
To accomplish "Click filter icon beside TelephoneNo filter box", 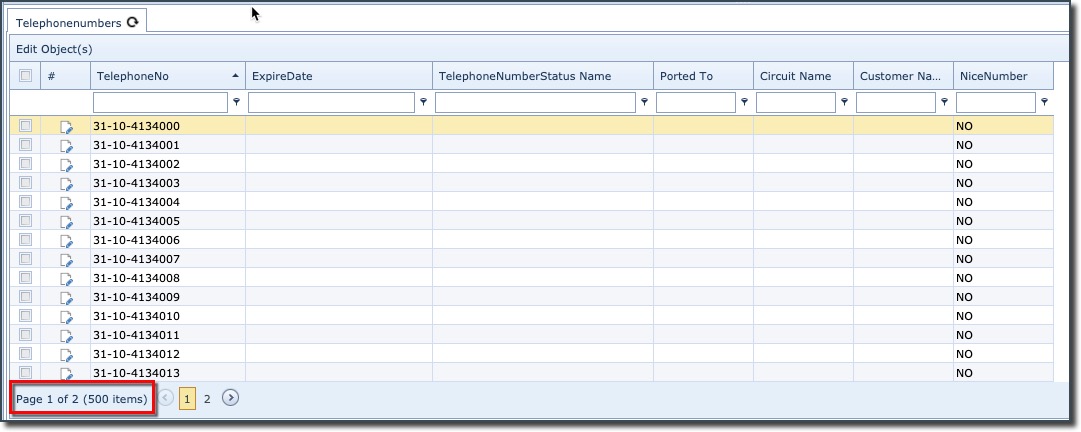I will tap(237, 102).
